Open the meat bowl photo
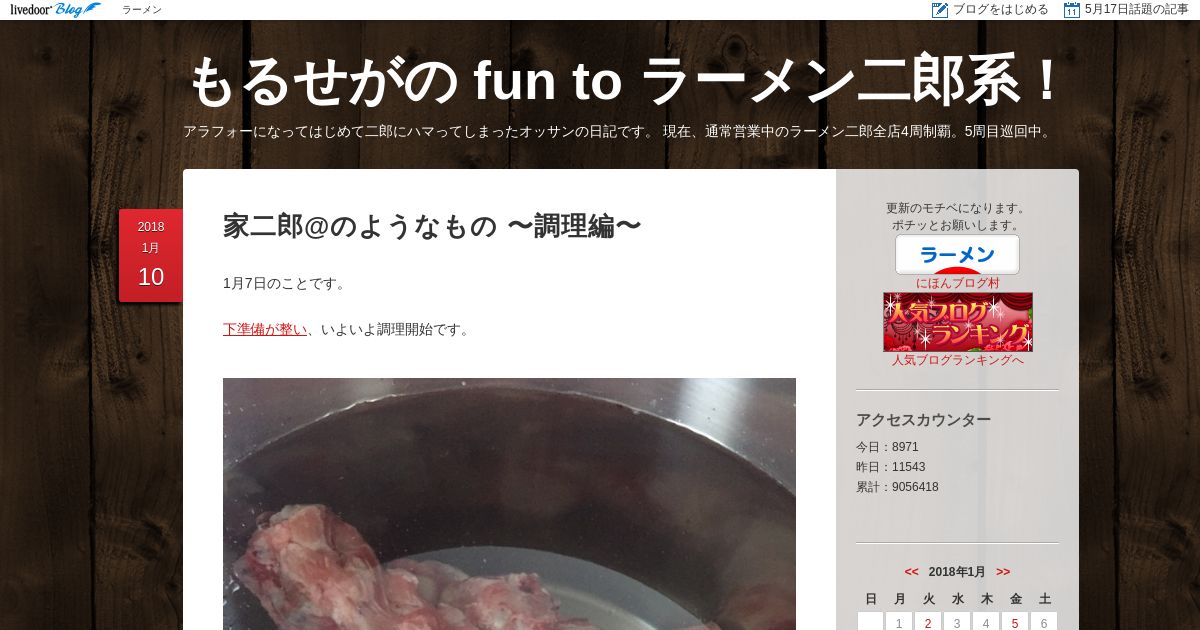Image resolution: width=1200 pixels, height=630 pixels. coord(509,504)
